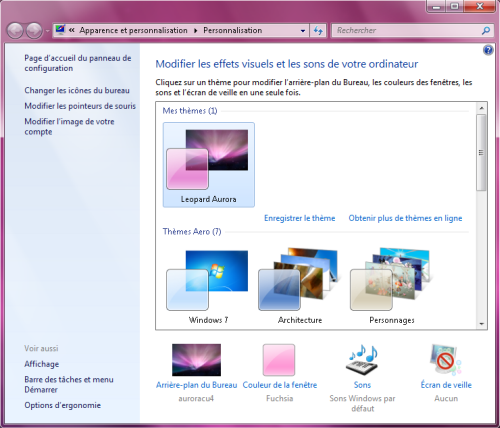Open the Sons link
Screen dimensions: 500x428
coord(362,385)
